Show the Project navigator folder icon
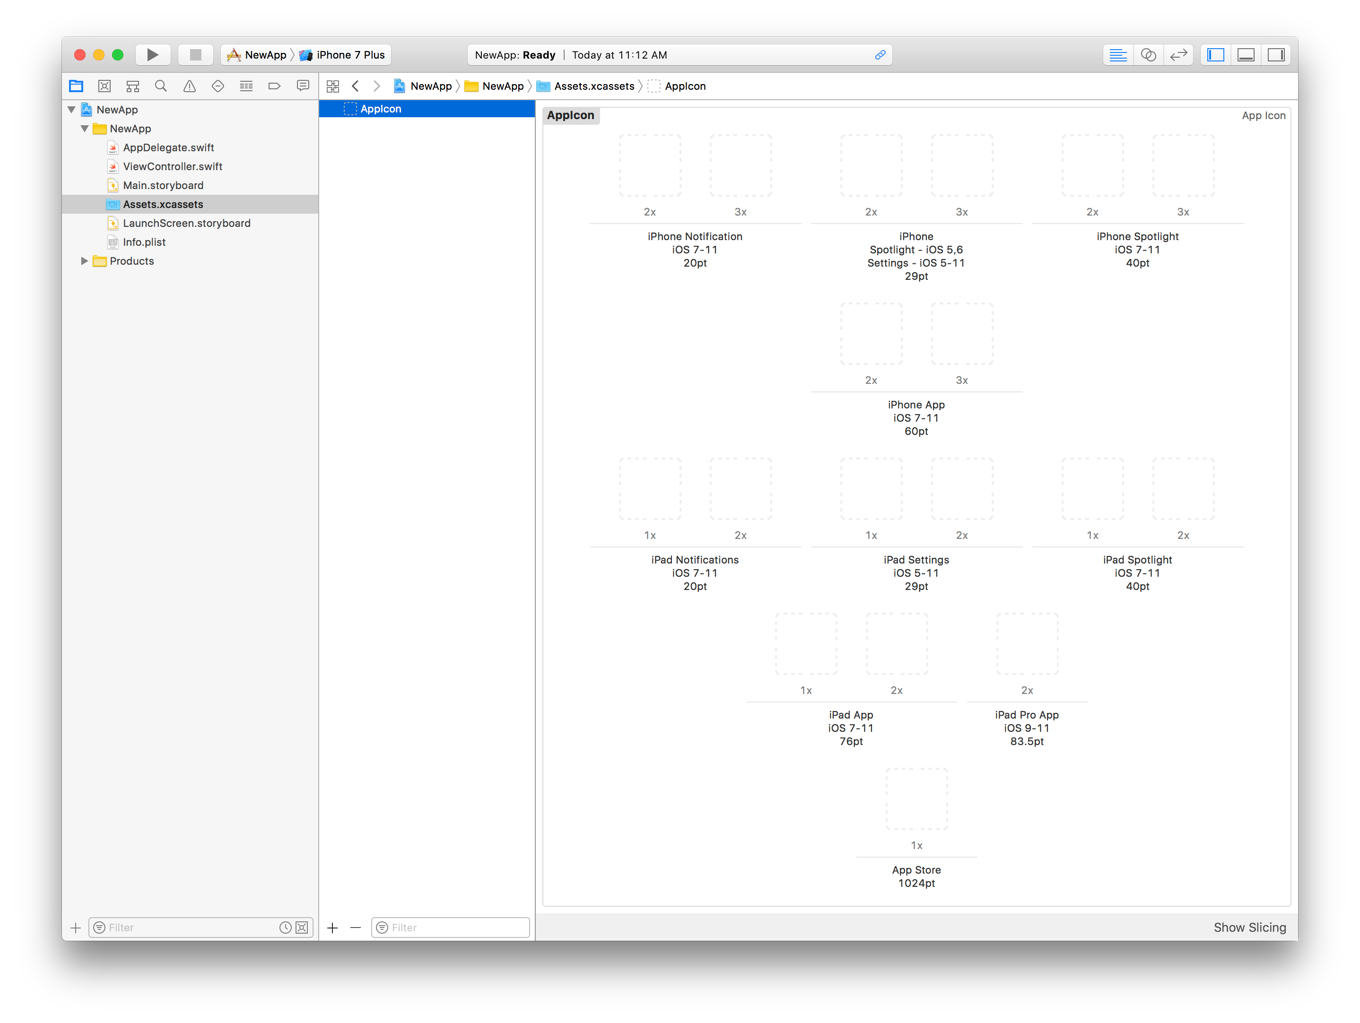1360x1023 pixels. click(76, 87)
